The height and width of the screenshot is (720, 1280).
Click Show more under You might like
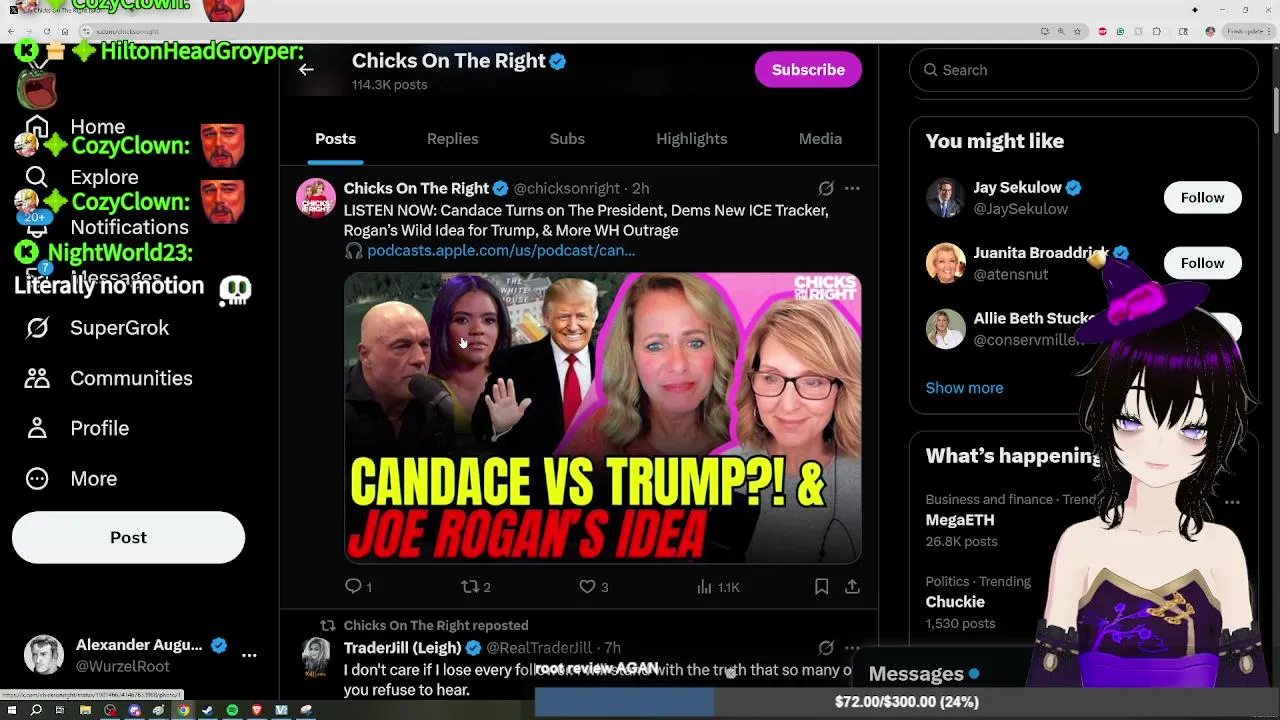pyautogui.click(x=964, y=388)
